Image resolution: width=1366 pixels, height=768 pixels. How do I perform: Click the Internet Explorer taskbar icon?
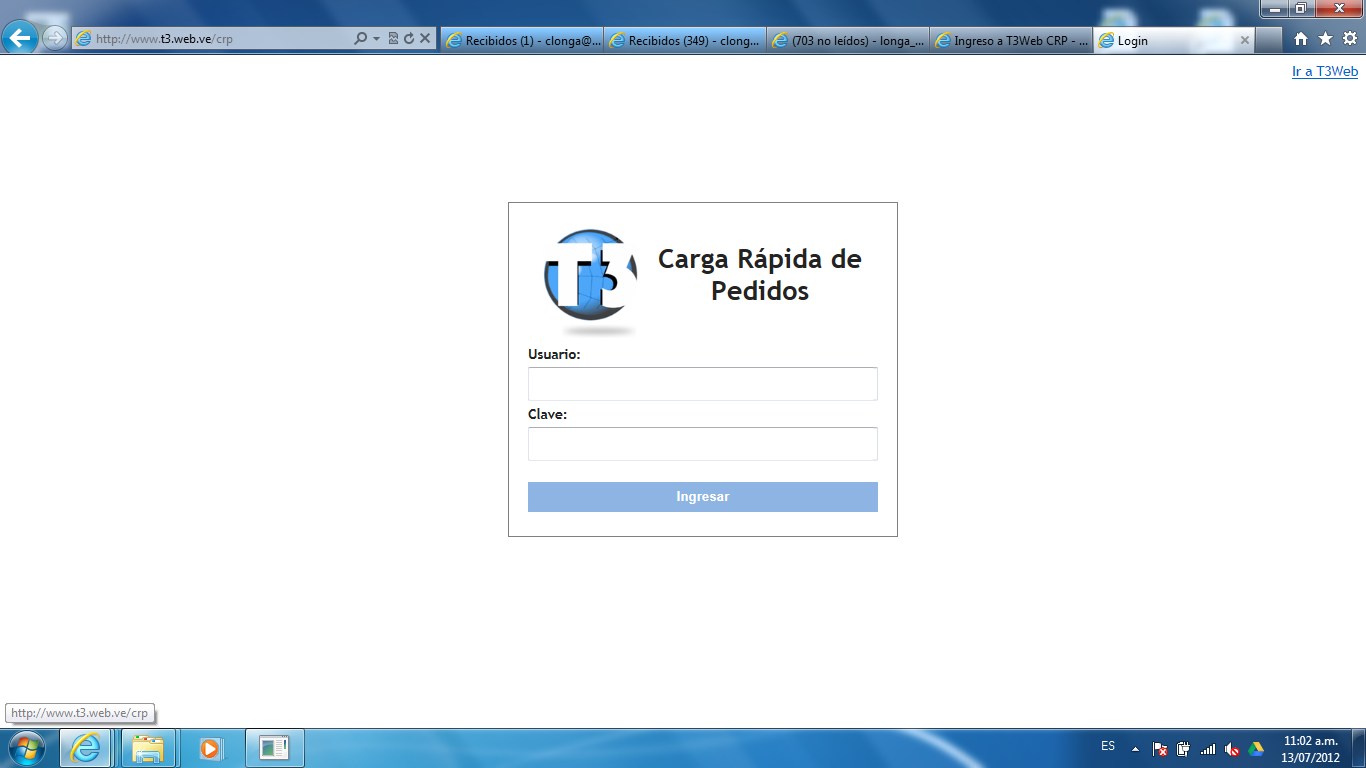pyautogui.click(x=87, y=748)
